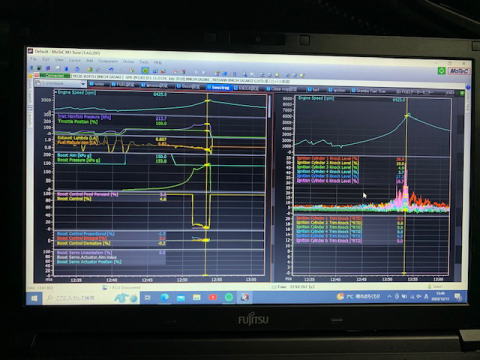Screen dimensions: 480x360
Task: Click the red square icon left of the connection status
Action: point(37,75)
